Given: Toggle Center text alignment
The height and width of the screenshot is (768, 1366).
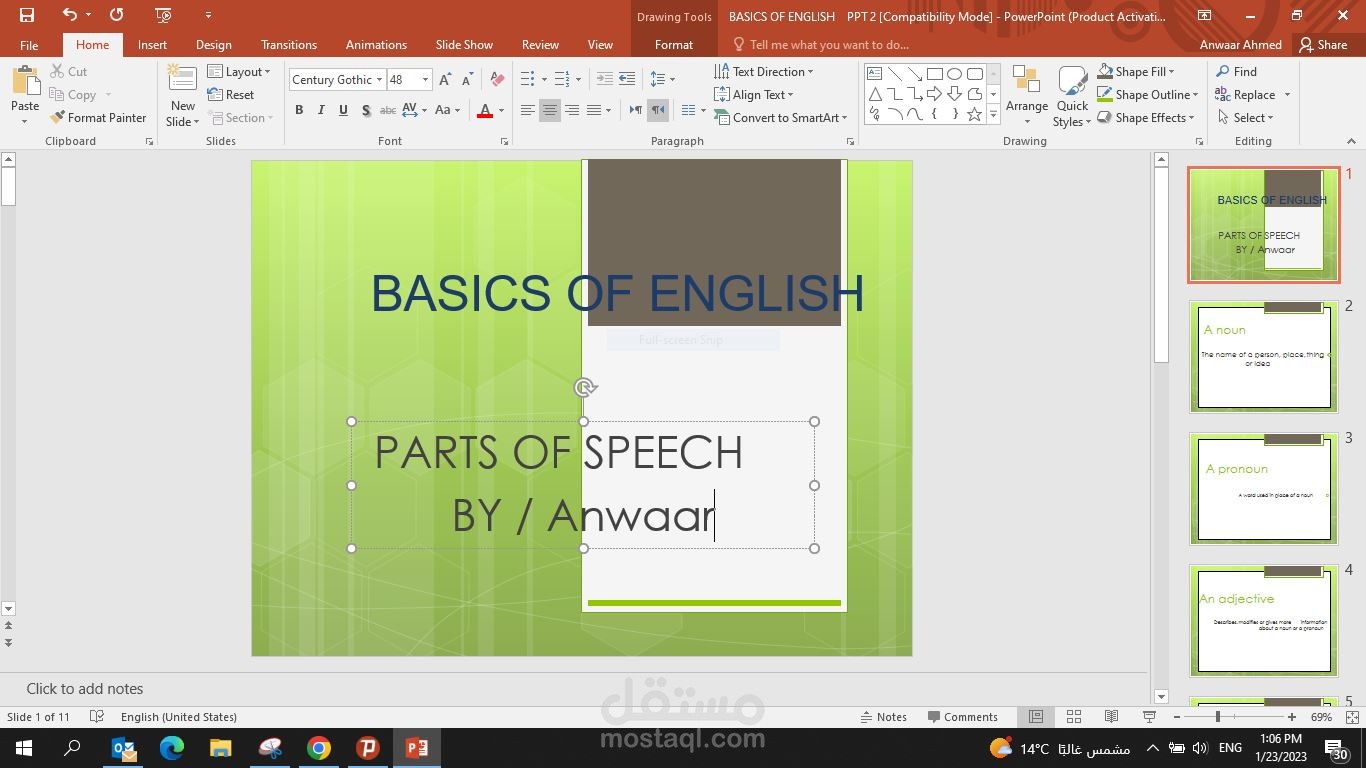Looking at the screenshot, I should coord(549,110).
